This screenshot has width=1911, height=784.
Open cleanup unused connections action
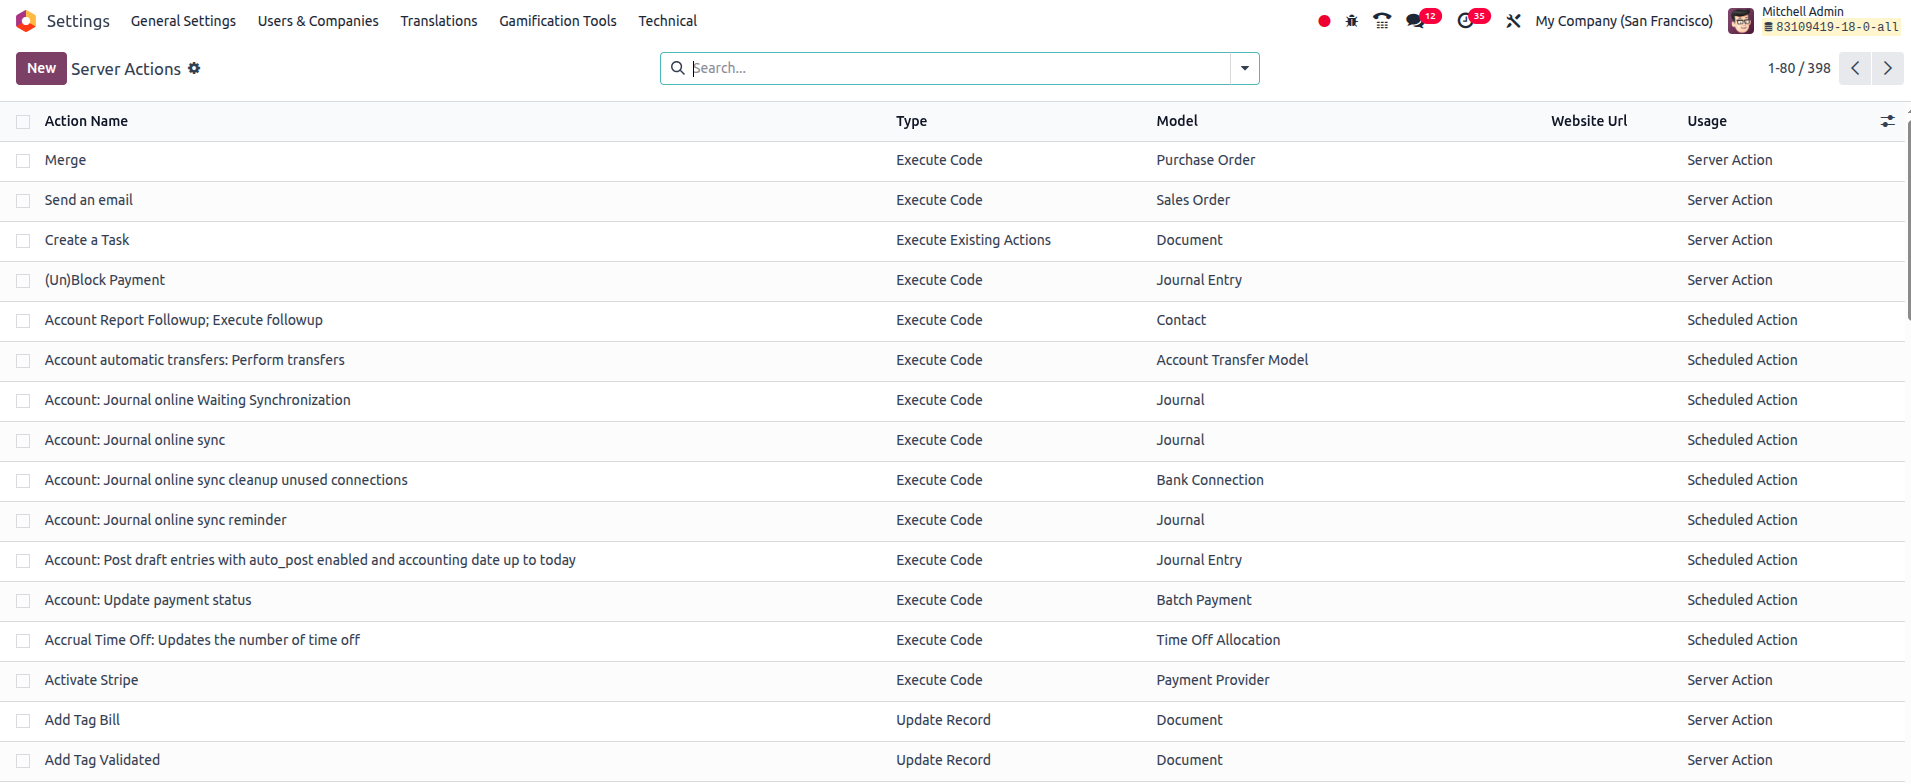tap(226, 480)
